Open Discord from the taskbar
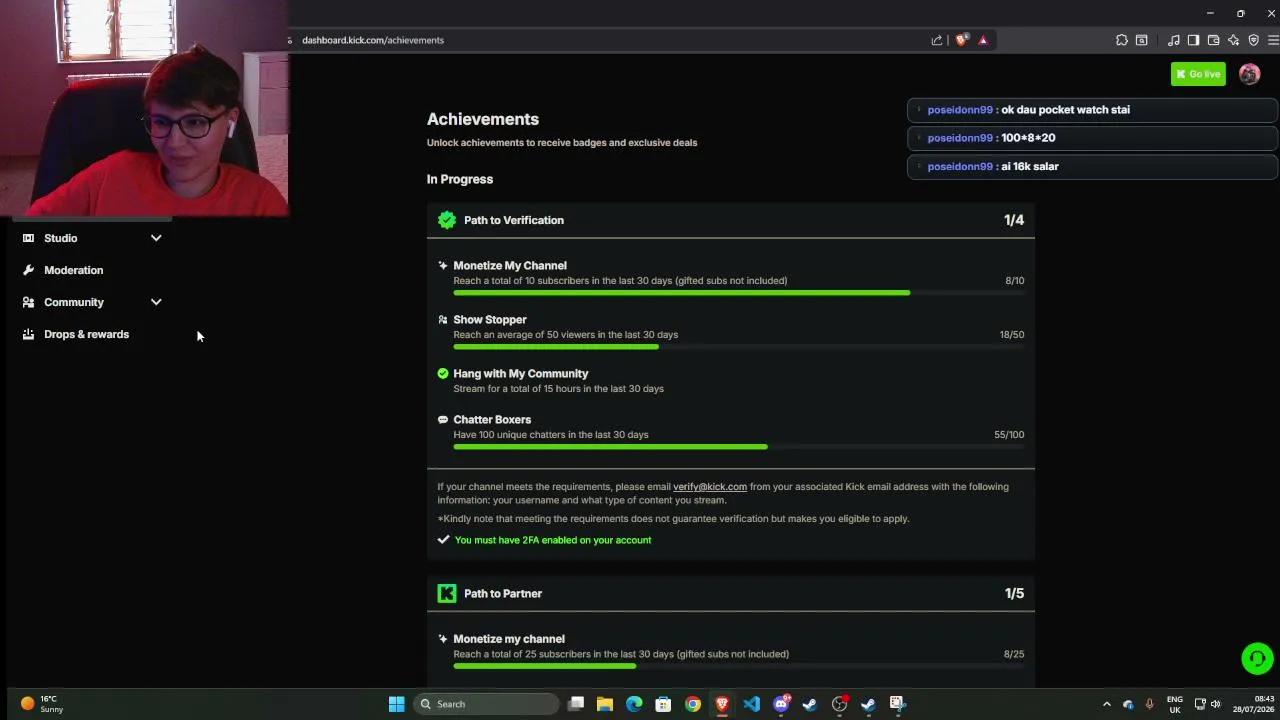 [x=781, y=704]
